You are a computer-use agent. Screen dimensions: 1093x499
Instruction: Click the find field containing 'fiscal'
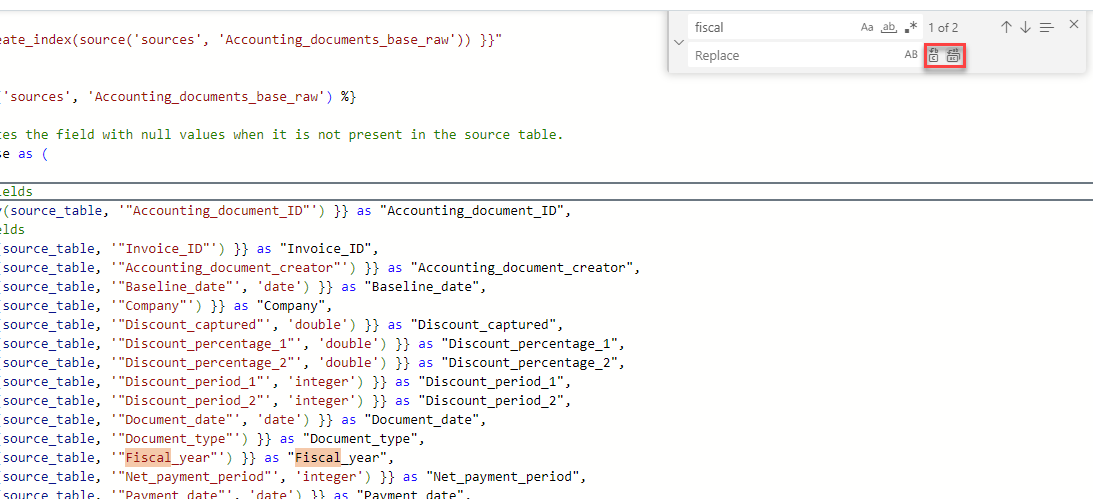point(770,27)
